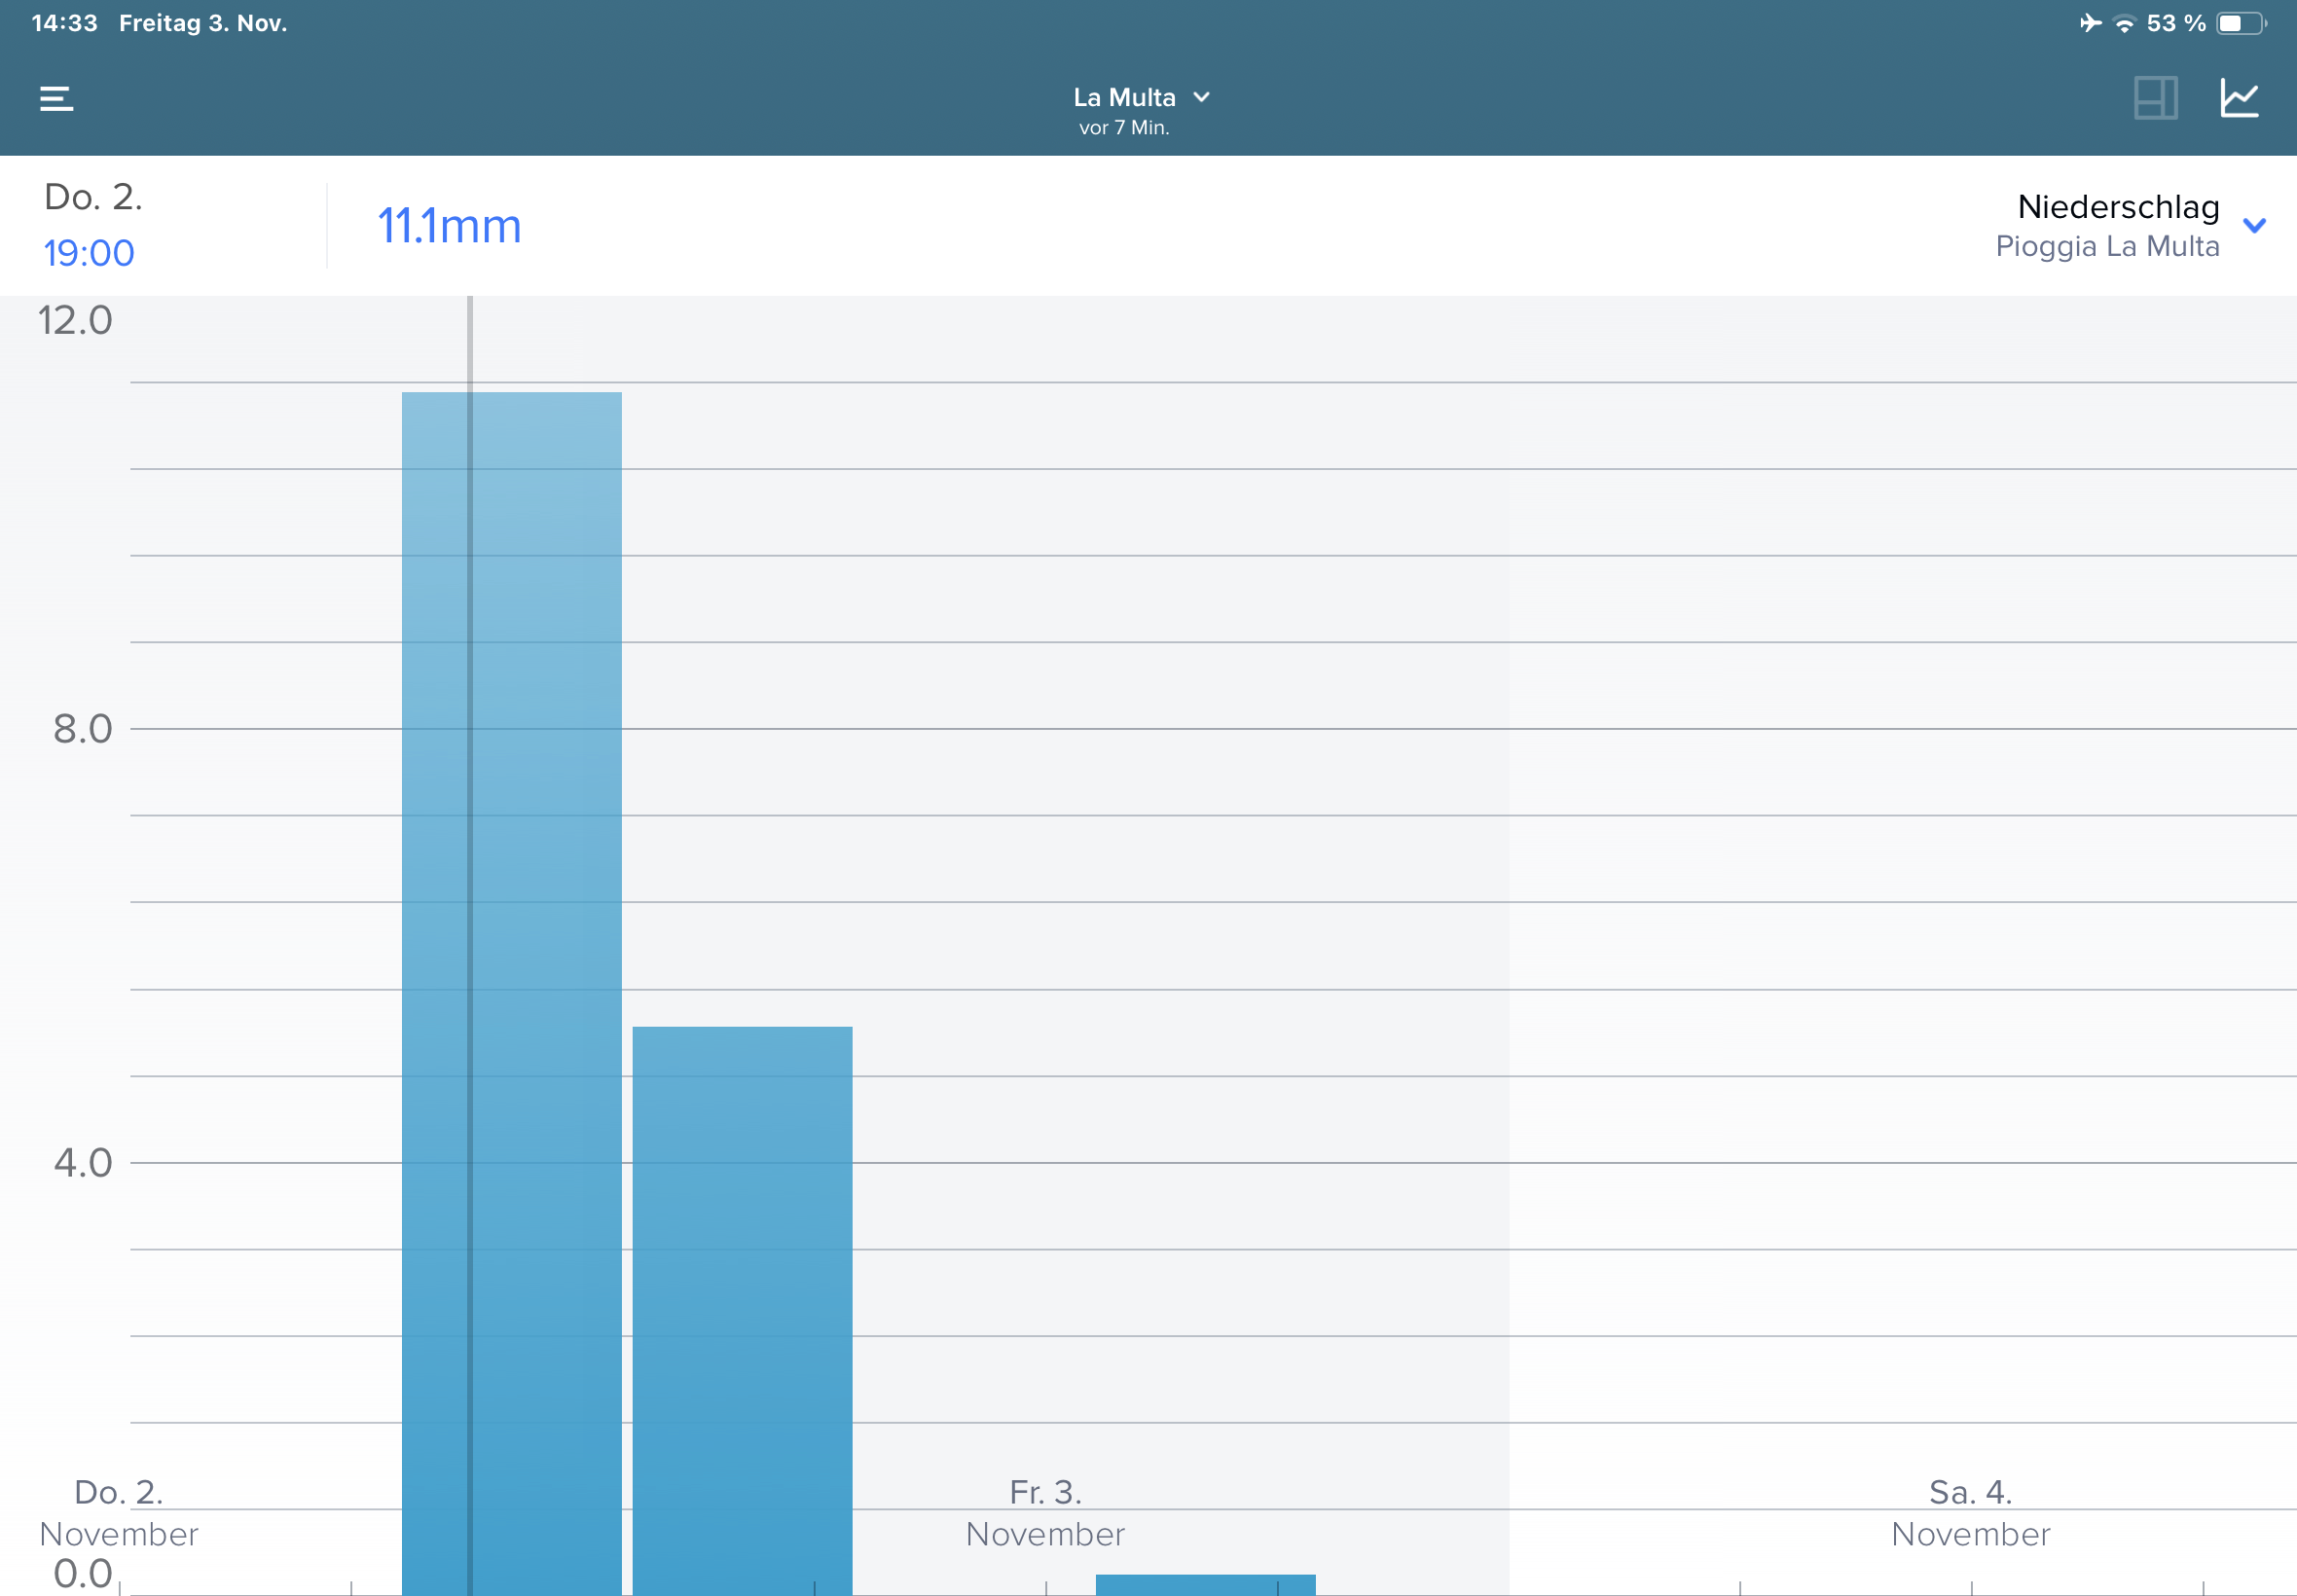Screen dimensions: 2297x1596
Task: Tap the Do. 2. date header
Action: [93, 197]
